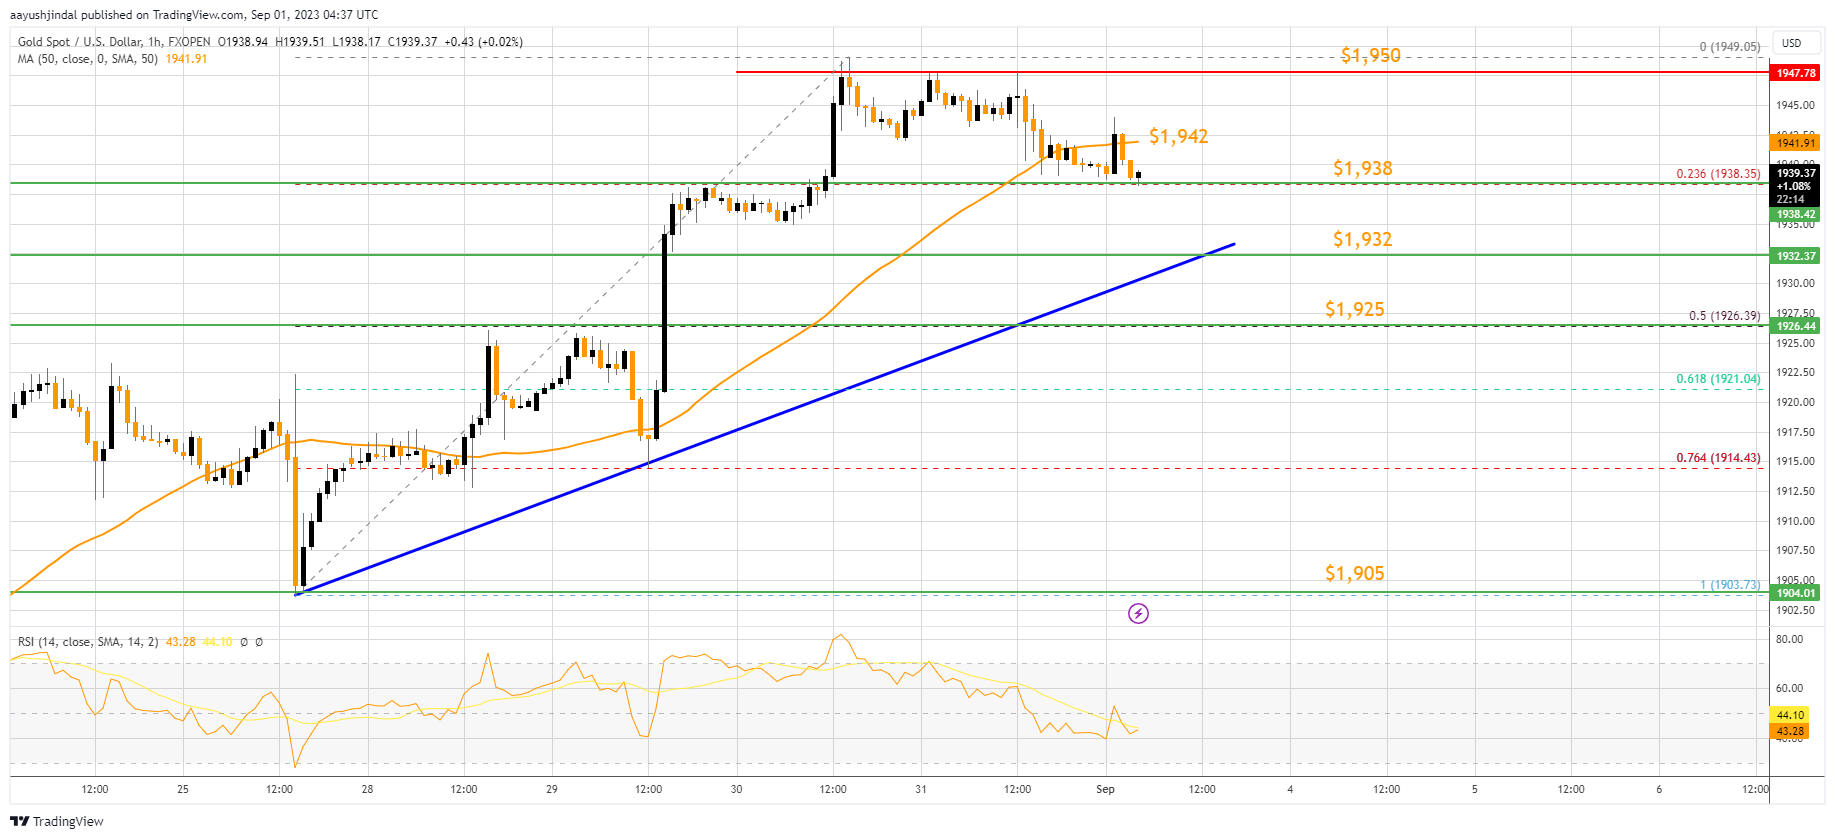This screenshot has height=839, width=1835.
Task: Click the 31 date label on the time axis
Action: pos(921,789)
